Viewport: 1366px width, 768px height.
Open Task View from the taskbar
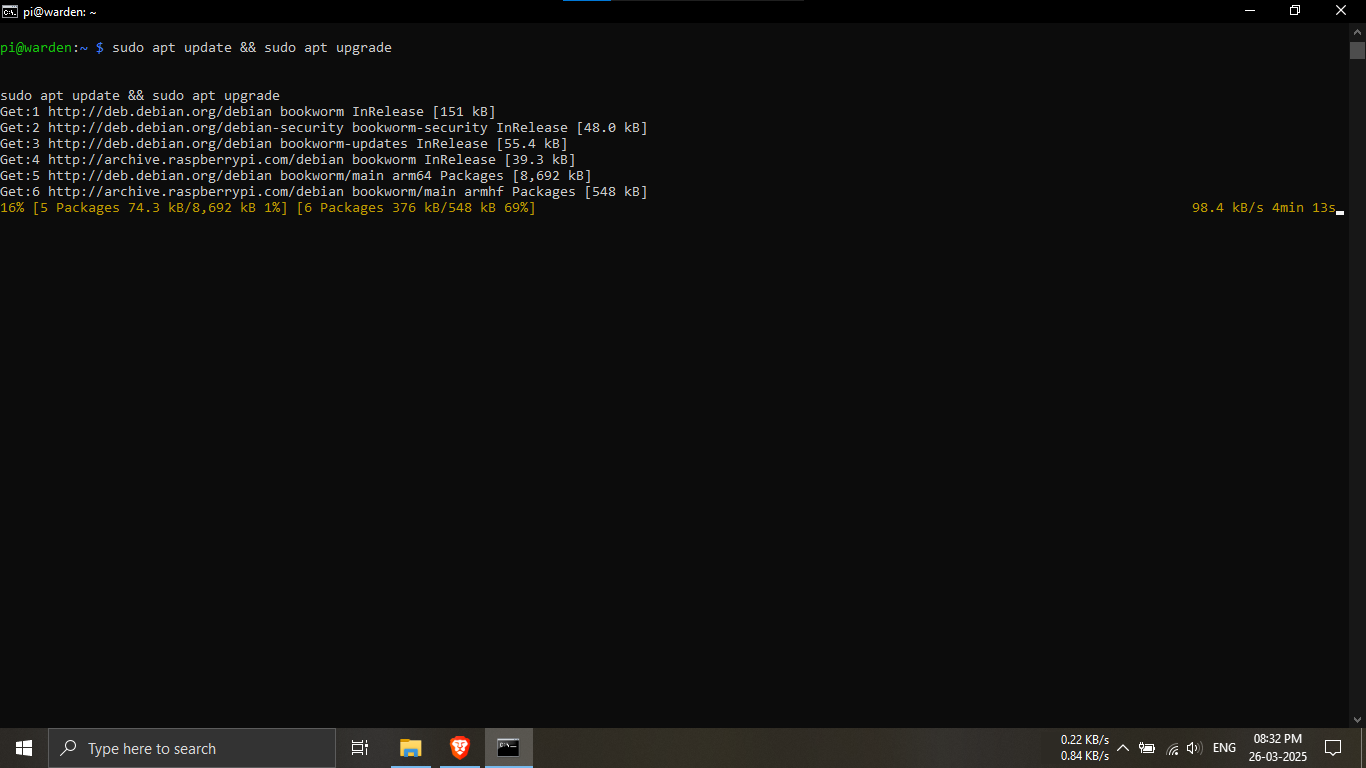pyautogui.click(x=360, y=748)
